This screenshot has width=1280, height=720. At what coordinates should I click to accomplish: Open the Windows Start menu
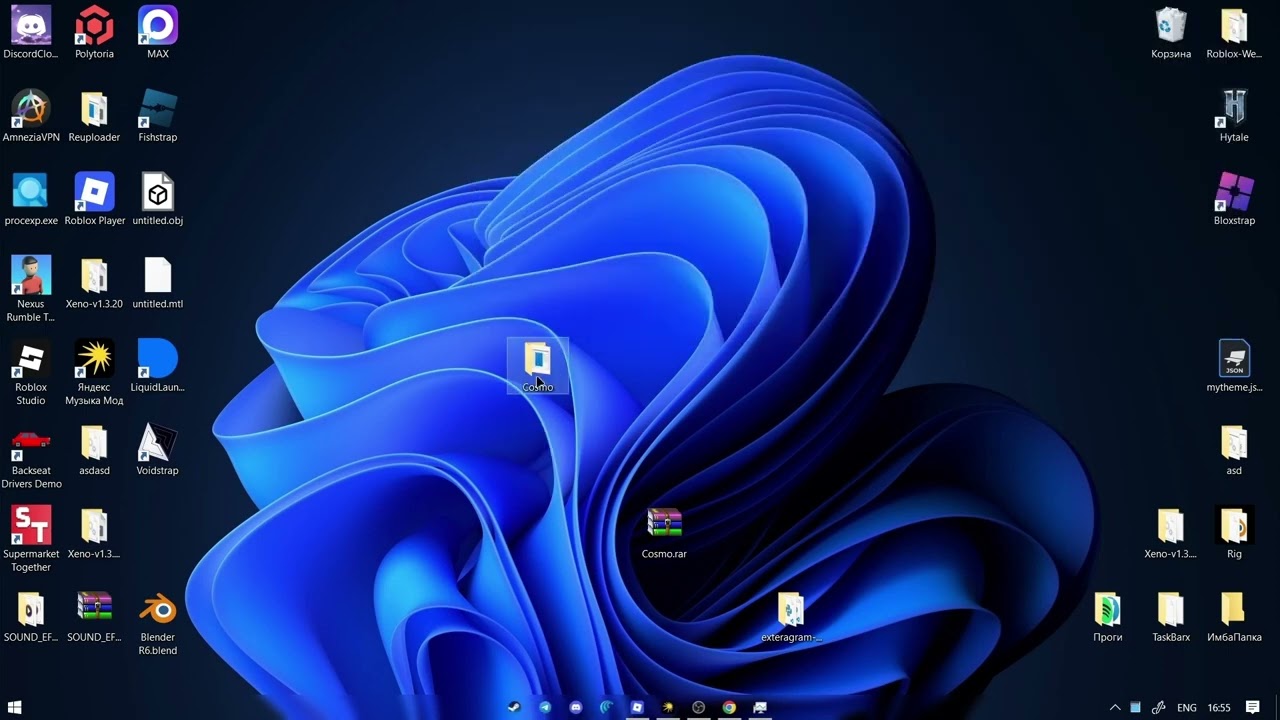[14, 707]
